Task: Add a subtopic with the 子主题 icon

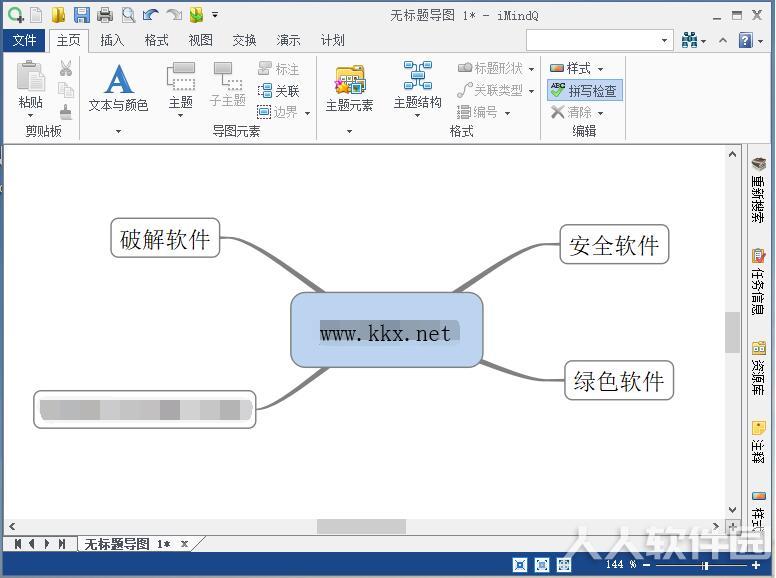Action: (x=228, y=75)
